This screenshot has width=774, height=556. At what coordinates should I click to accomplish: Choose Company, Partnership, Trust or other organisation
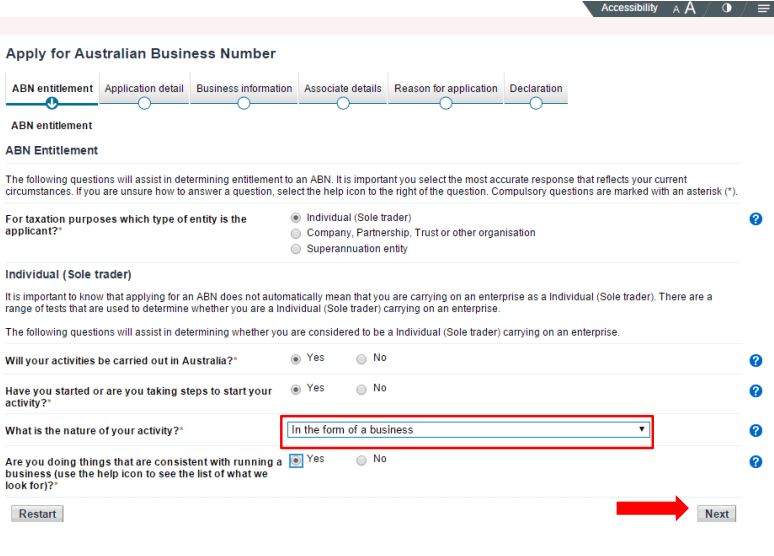click(x=296, y=233)
